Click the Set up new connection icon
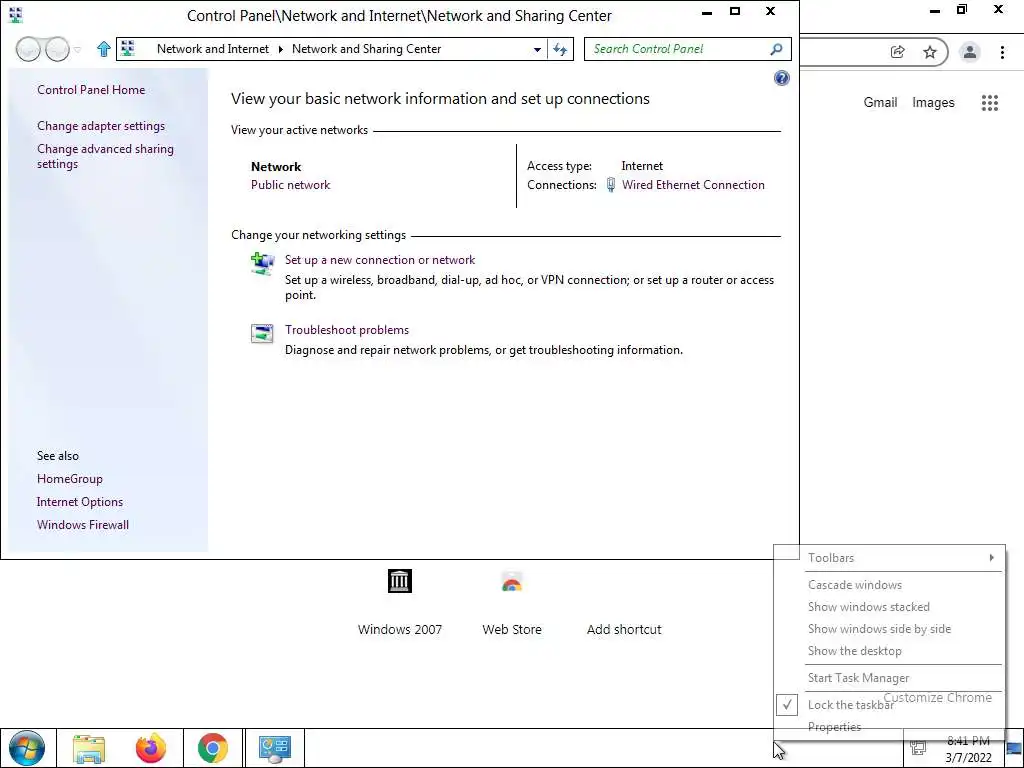Screen dimensions: 1024x768 pyautogui.click(x=263, y=264)
